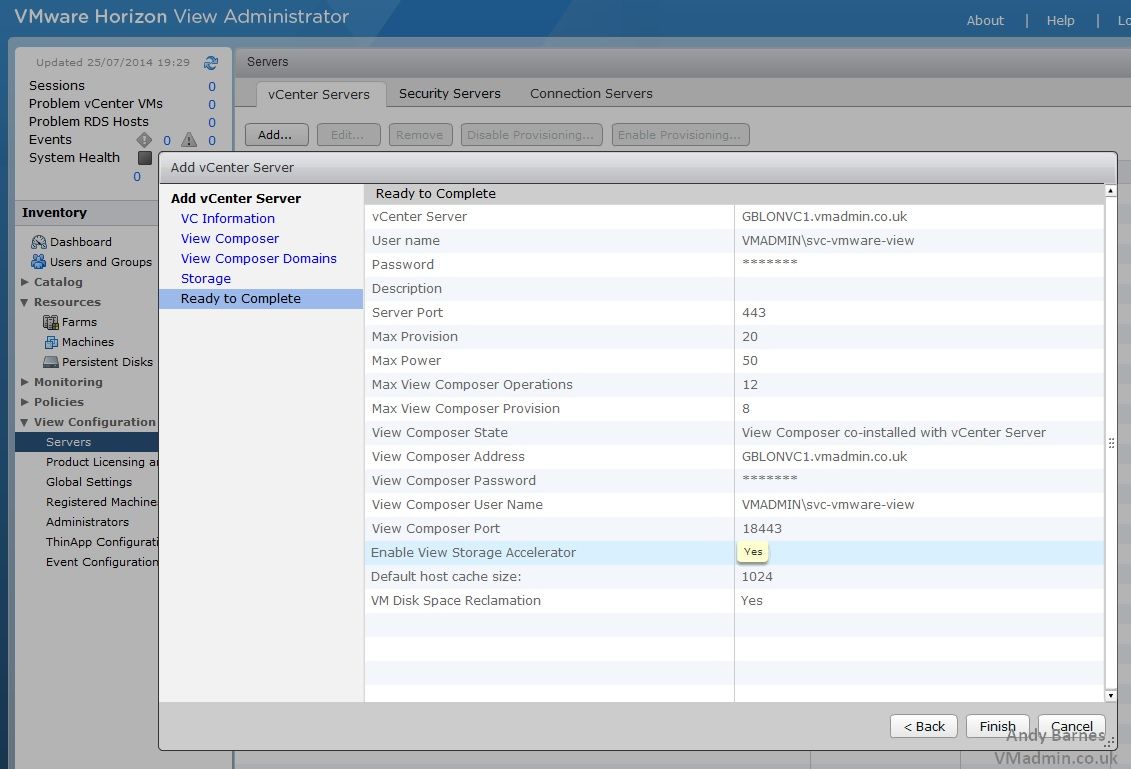Click the Users and Groups icon
This screenshot has height=769, width=1131.
pyautogui.click(x=39, y=261)
